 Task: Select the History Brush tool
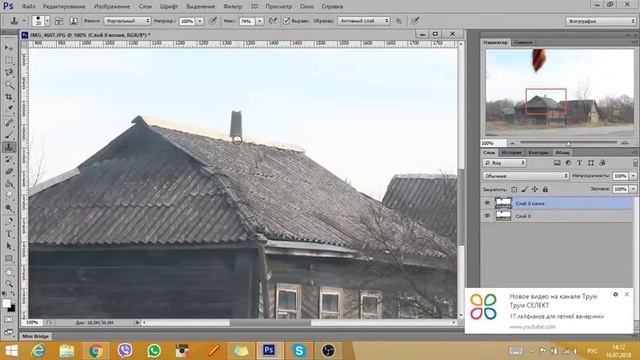coord(9,159)
